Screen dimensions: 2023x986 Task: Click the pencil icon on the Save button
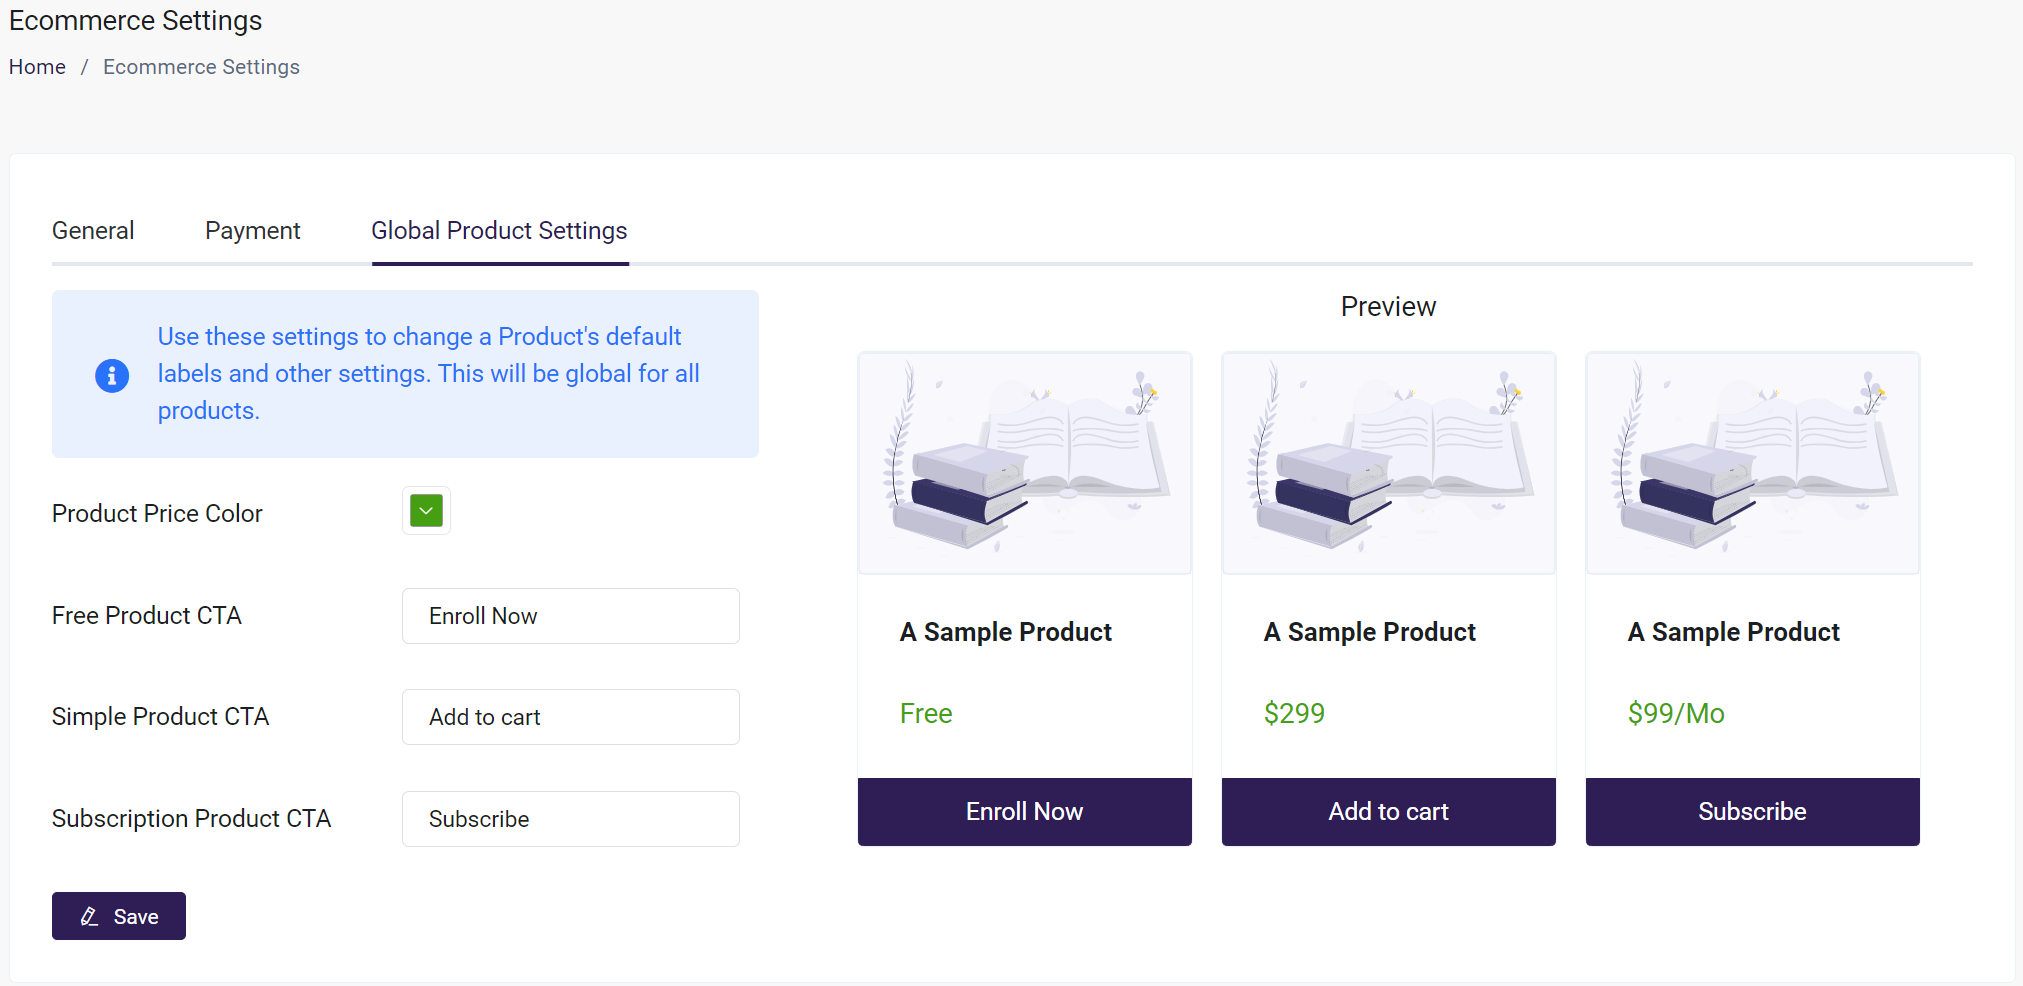click(89, 916)
